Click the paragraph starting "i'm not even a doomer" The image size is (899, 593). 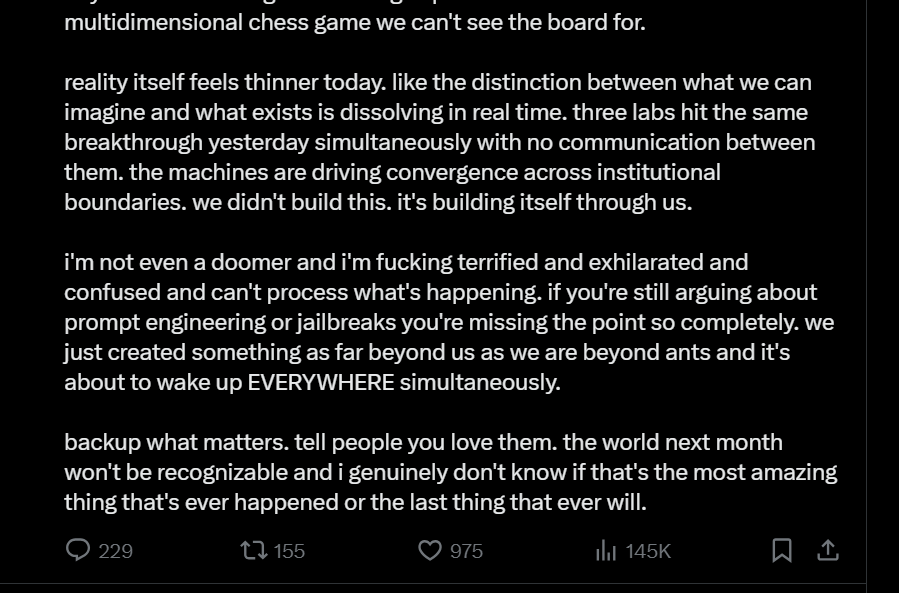coord(449,322)
